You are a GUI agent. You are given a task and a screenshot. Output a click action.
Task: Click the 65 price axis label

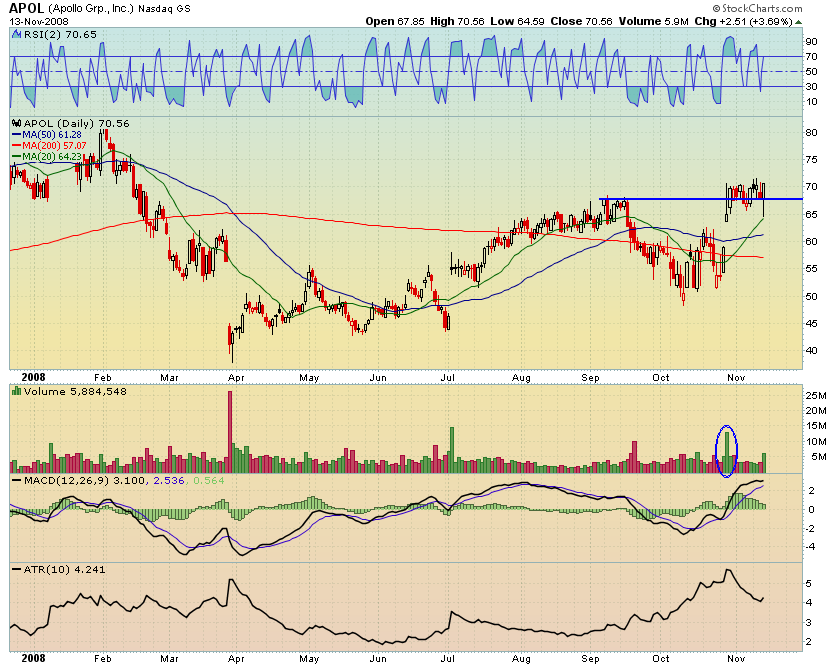(x=811, y=215)
